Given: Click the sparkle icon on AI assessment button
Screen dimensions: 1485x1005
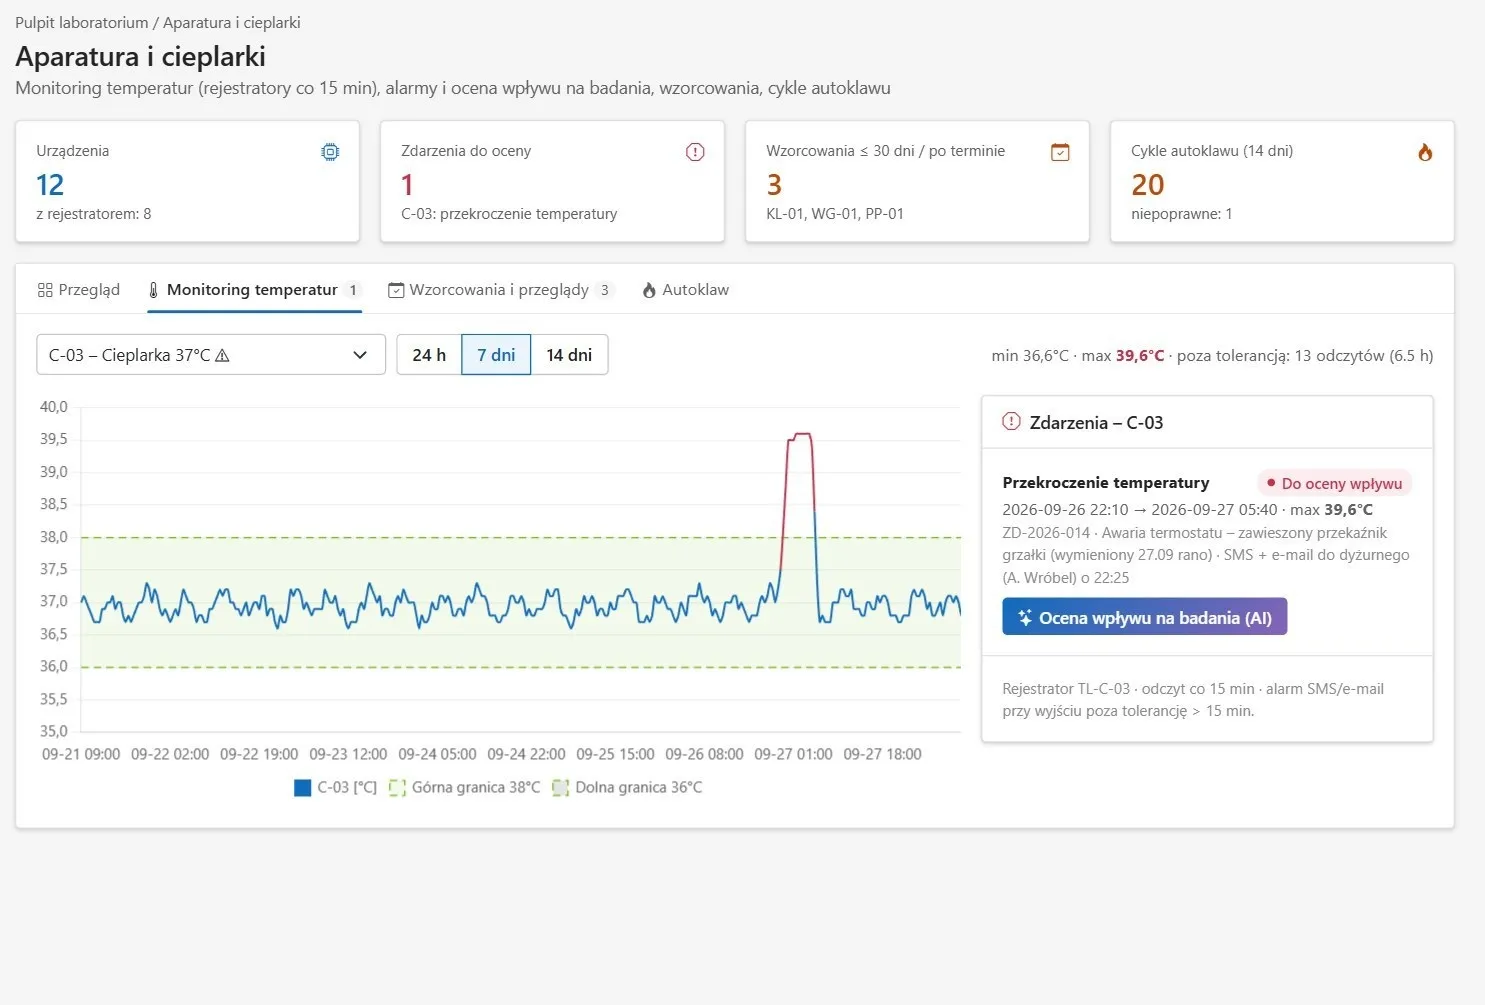Looking at the screenshot, I should pos(1025,618).
